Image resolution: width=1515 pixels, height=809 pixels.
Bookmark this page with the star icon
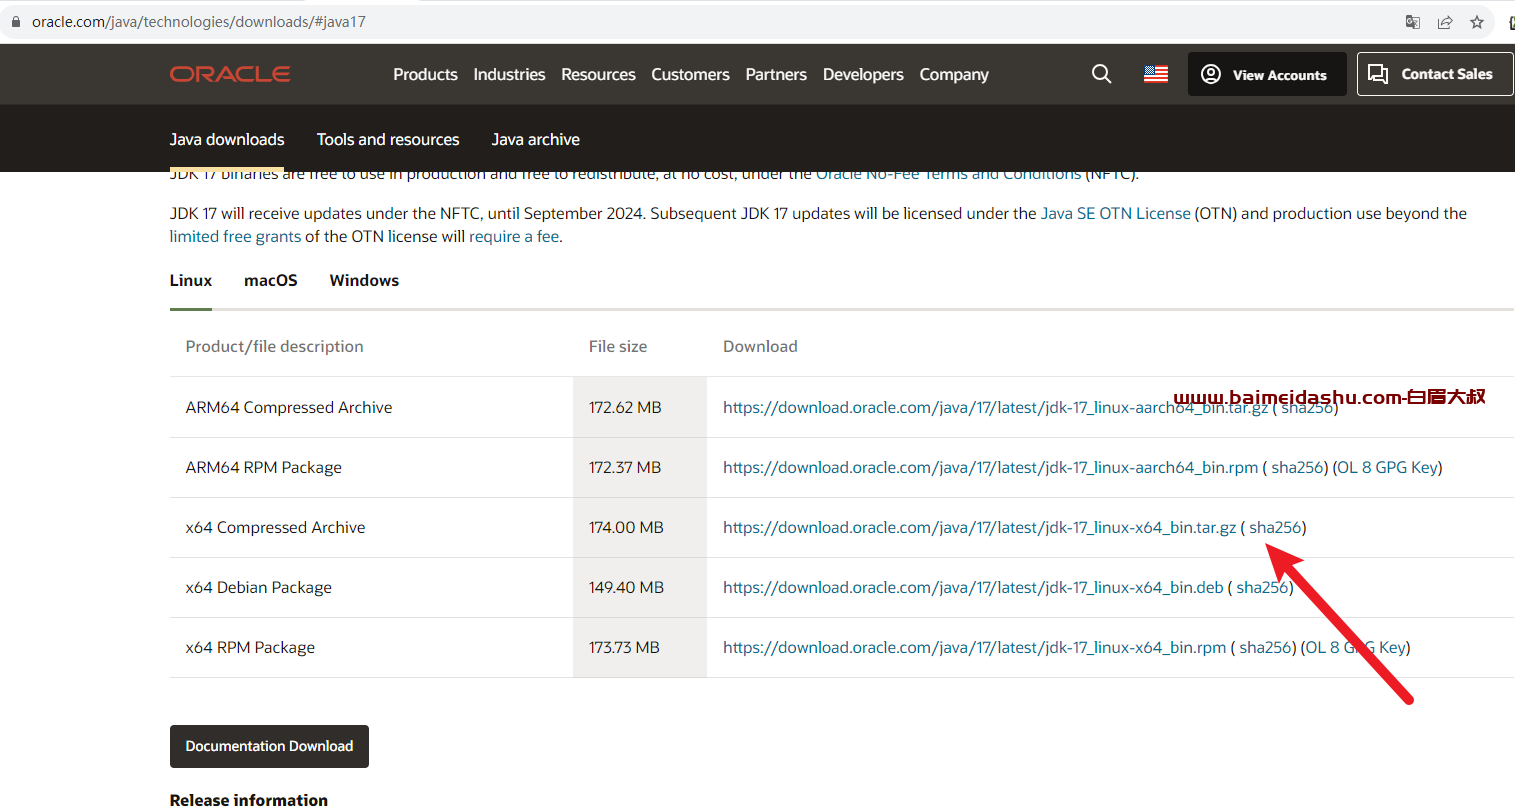(1477, 22)
